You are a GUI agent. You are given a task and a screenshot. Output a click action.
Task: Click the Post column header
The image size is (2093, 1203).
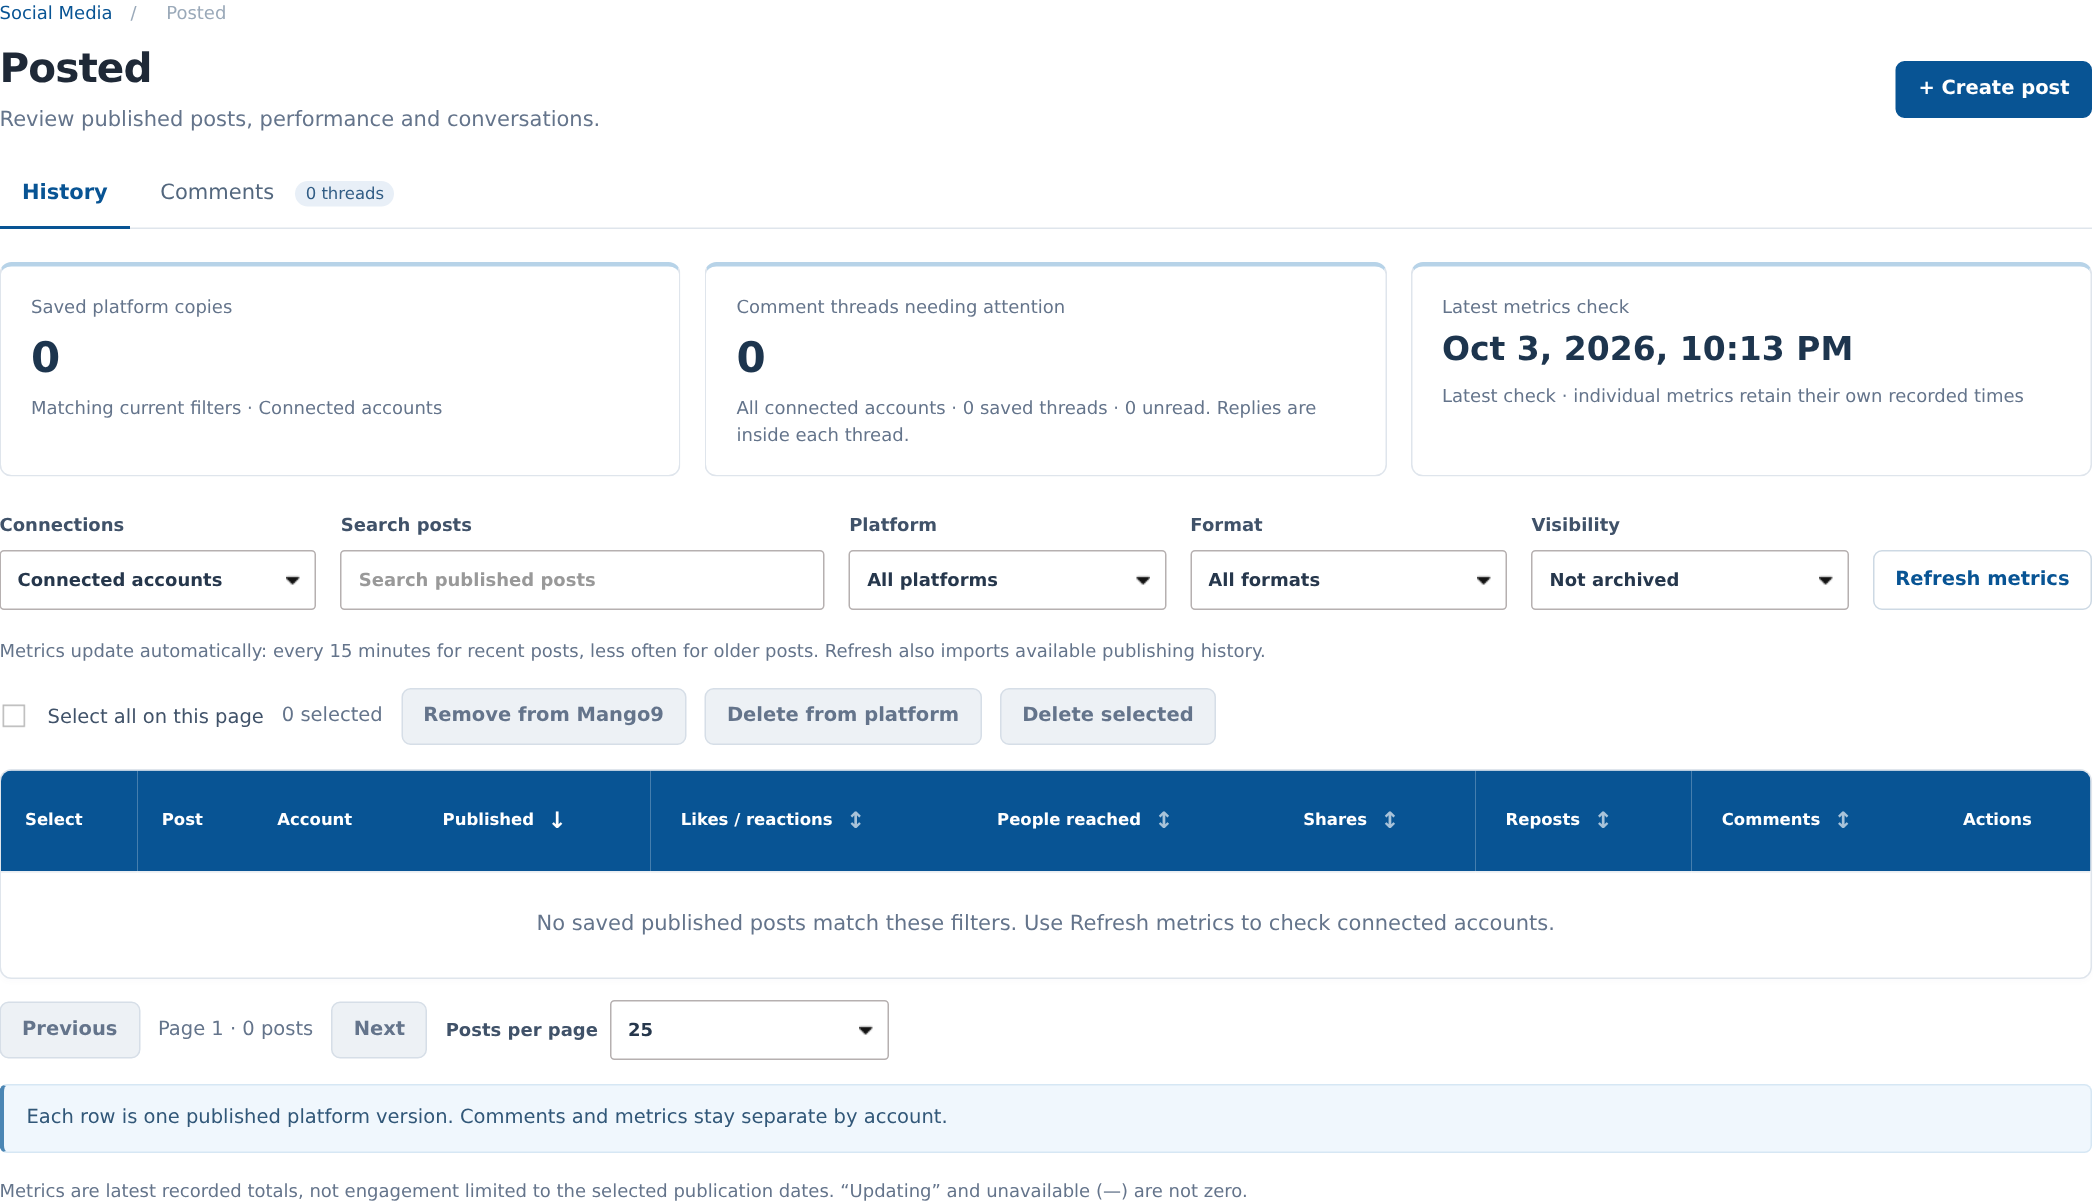pos(182,820)
